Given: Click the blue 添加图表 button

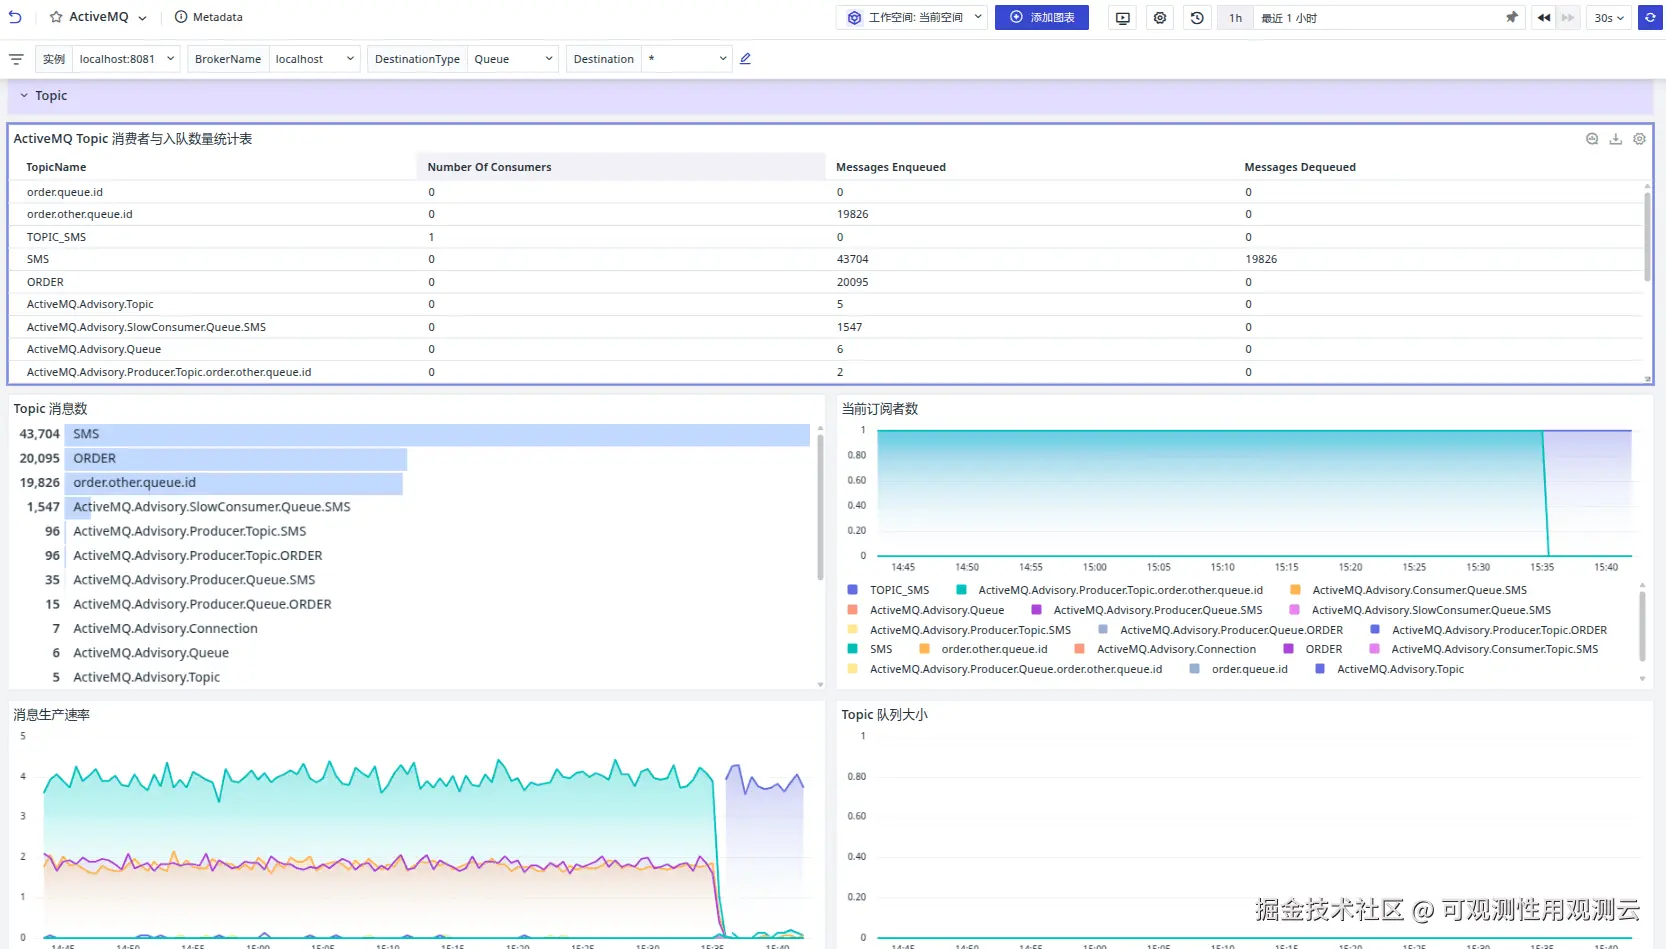Looking at the screenshot, I should (1041, 18).
